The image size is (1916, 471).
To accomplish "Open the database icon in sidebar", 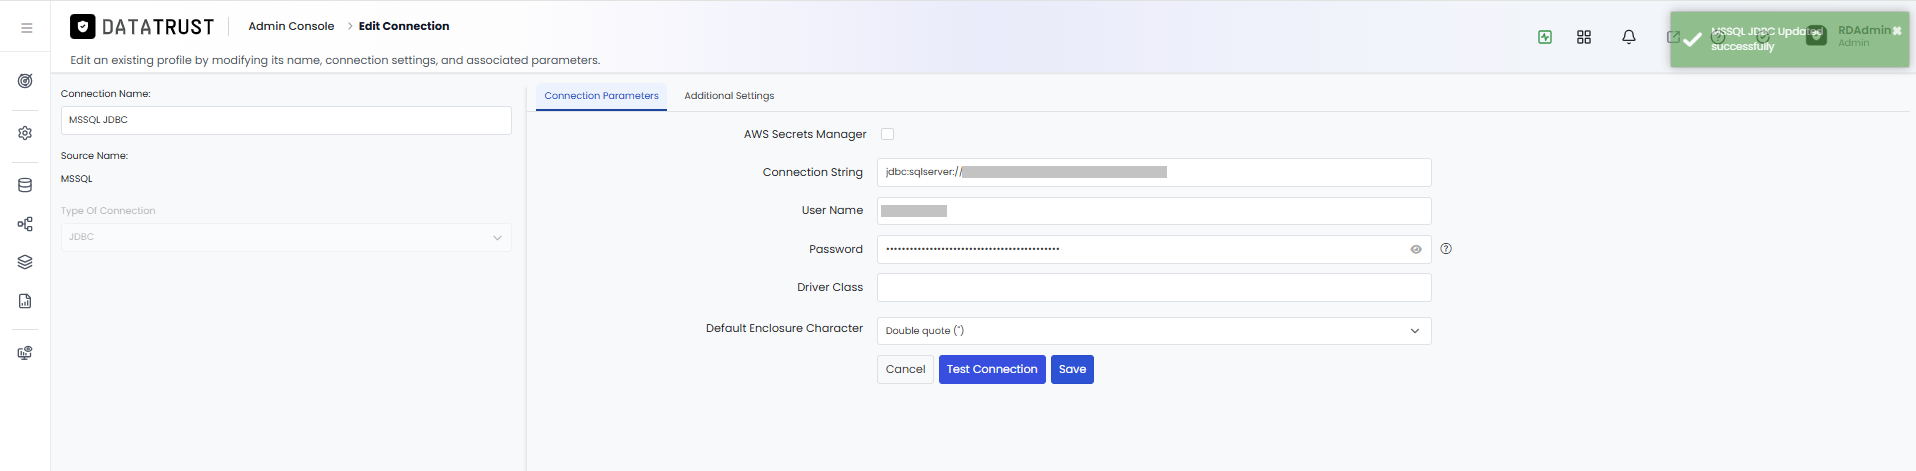I will click(x=25, y=185).
